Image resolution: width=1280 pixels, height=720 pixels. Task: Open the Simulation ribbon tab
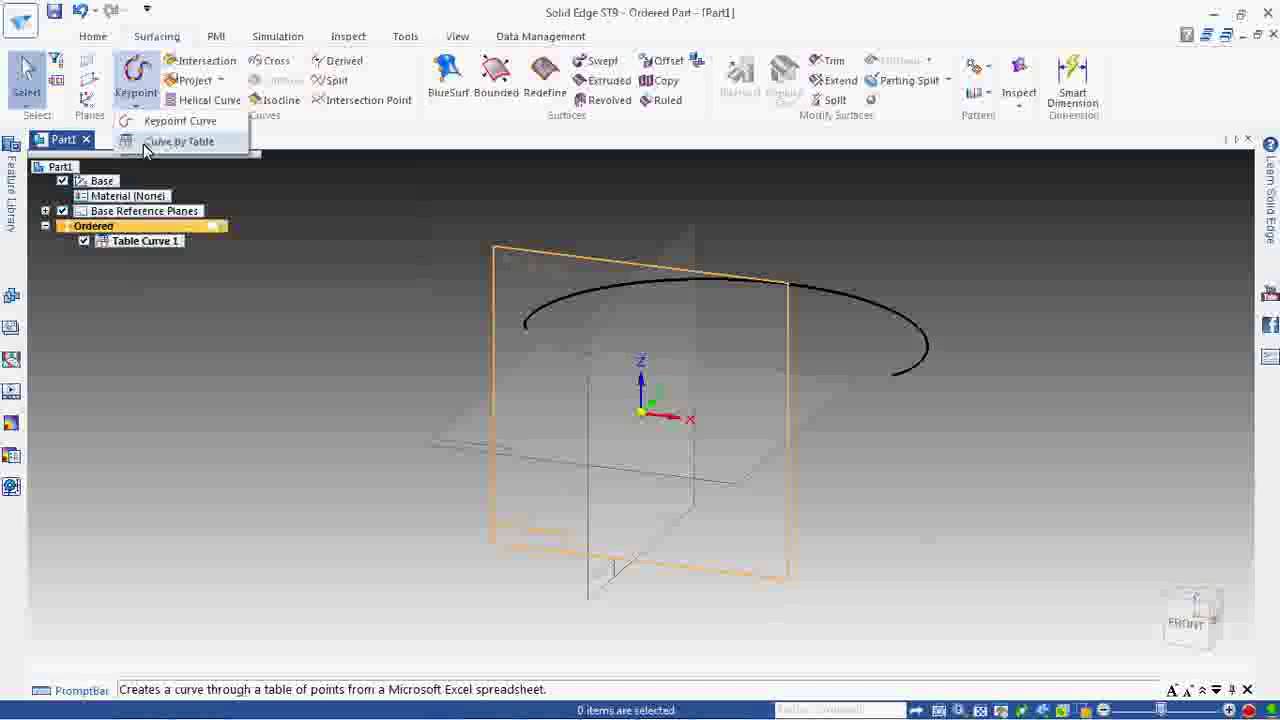click(x=278, y=36)
